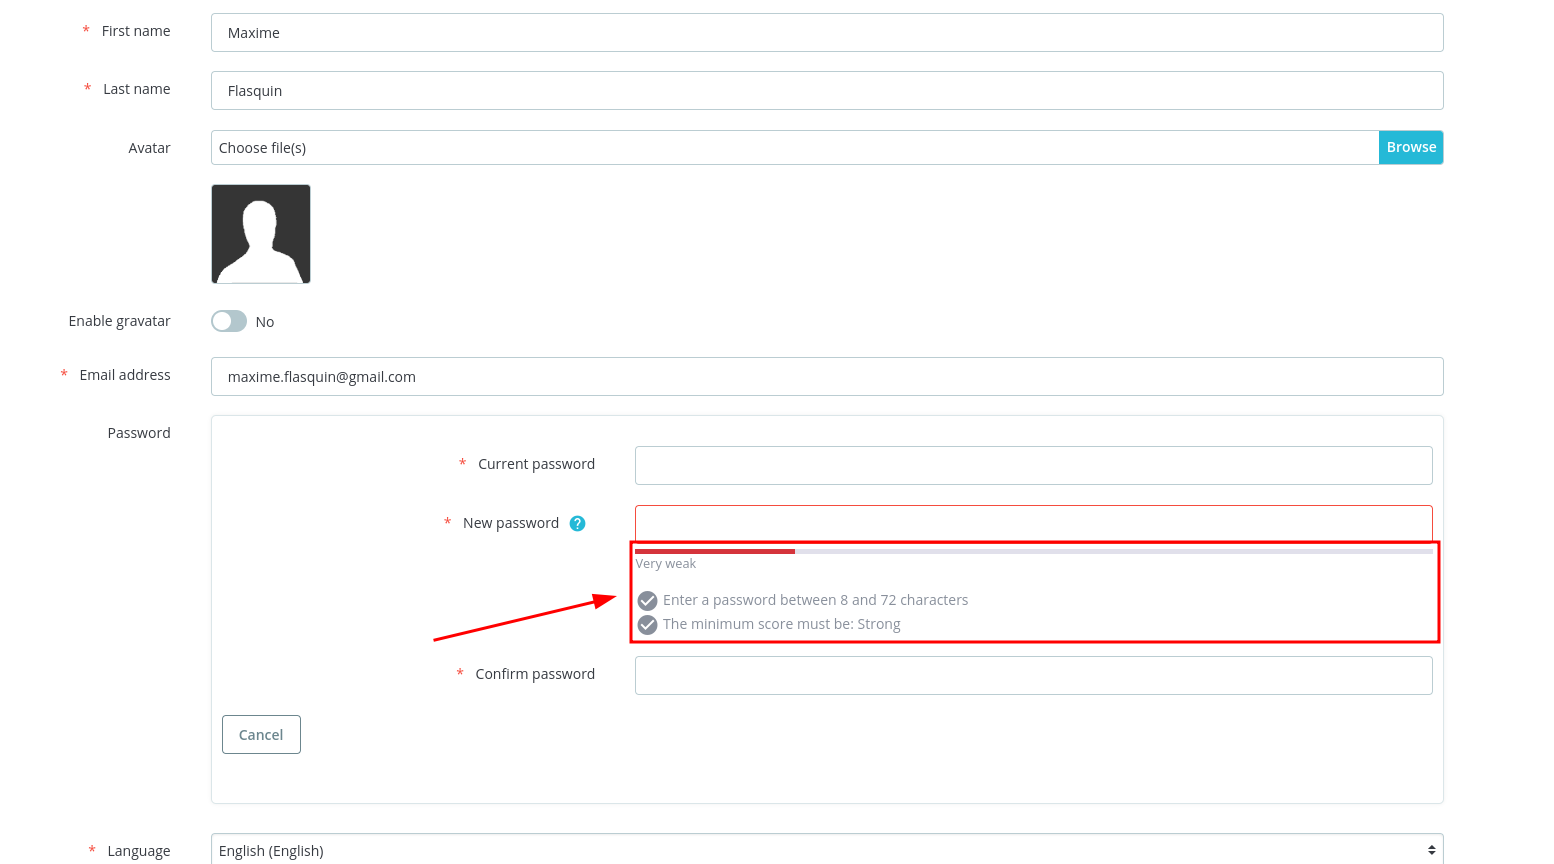Click the Language dropdown stepper arrows
Image resolution: width=1554 pixels, height=864 pixels.
[1432, 850]
